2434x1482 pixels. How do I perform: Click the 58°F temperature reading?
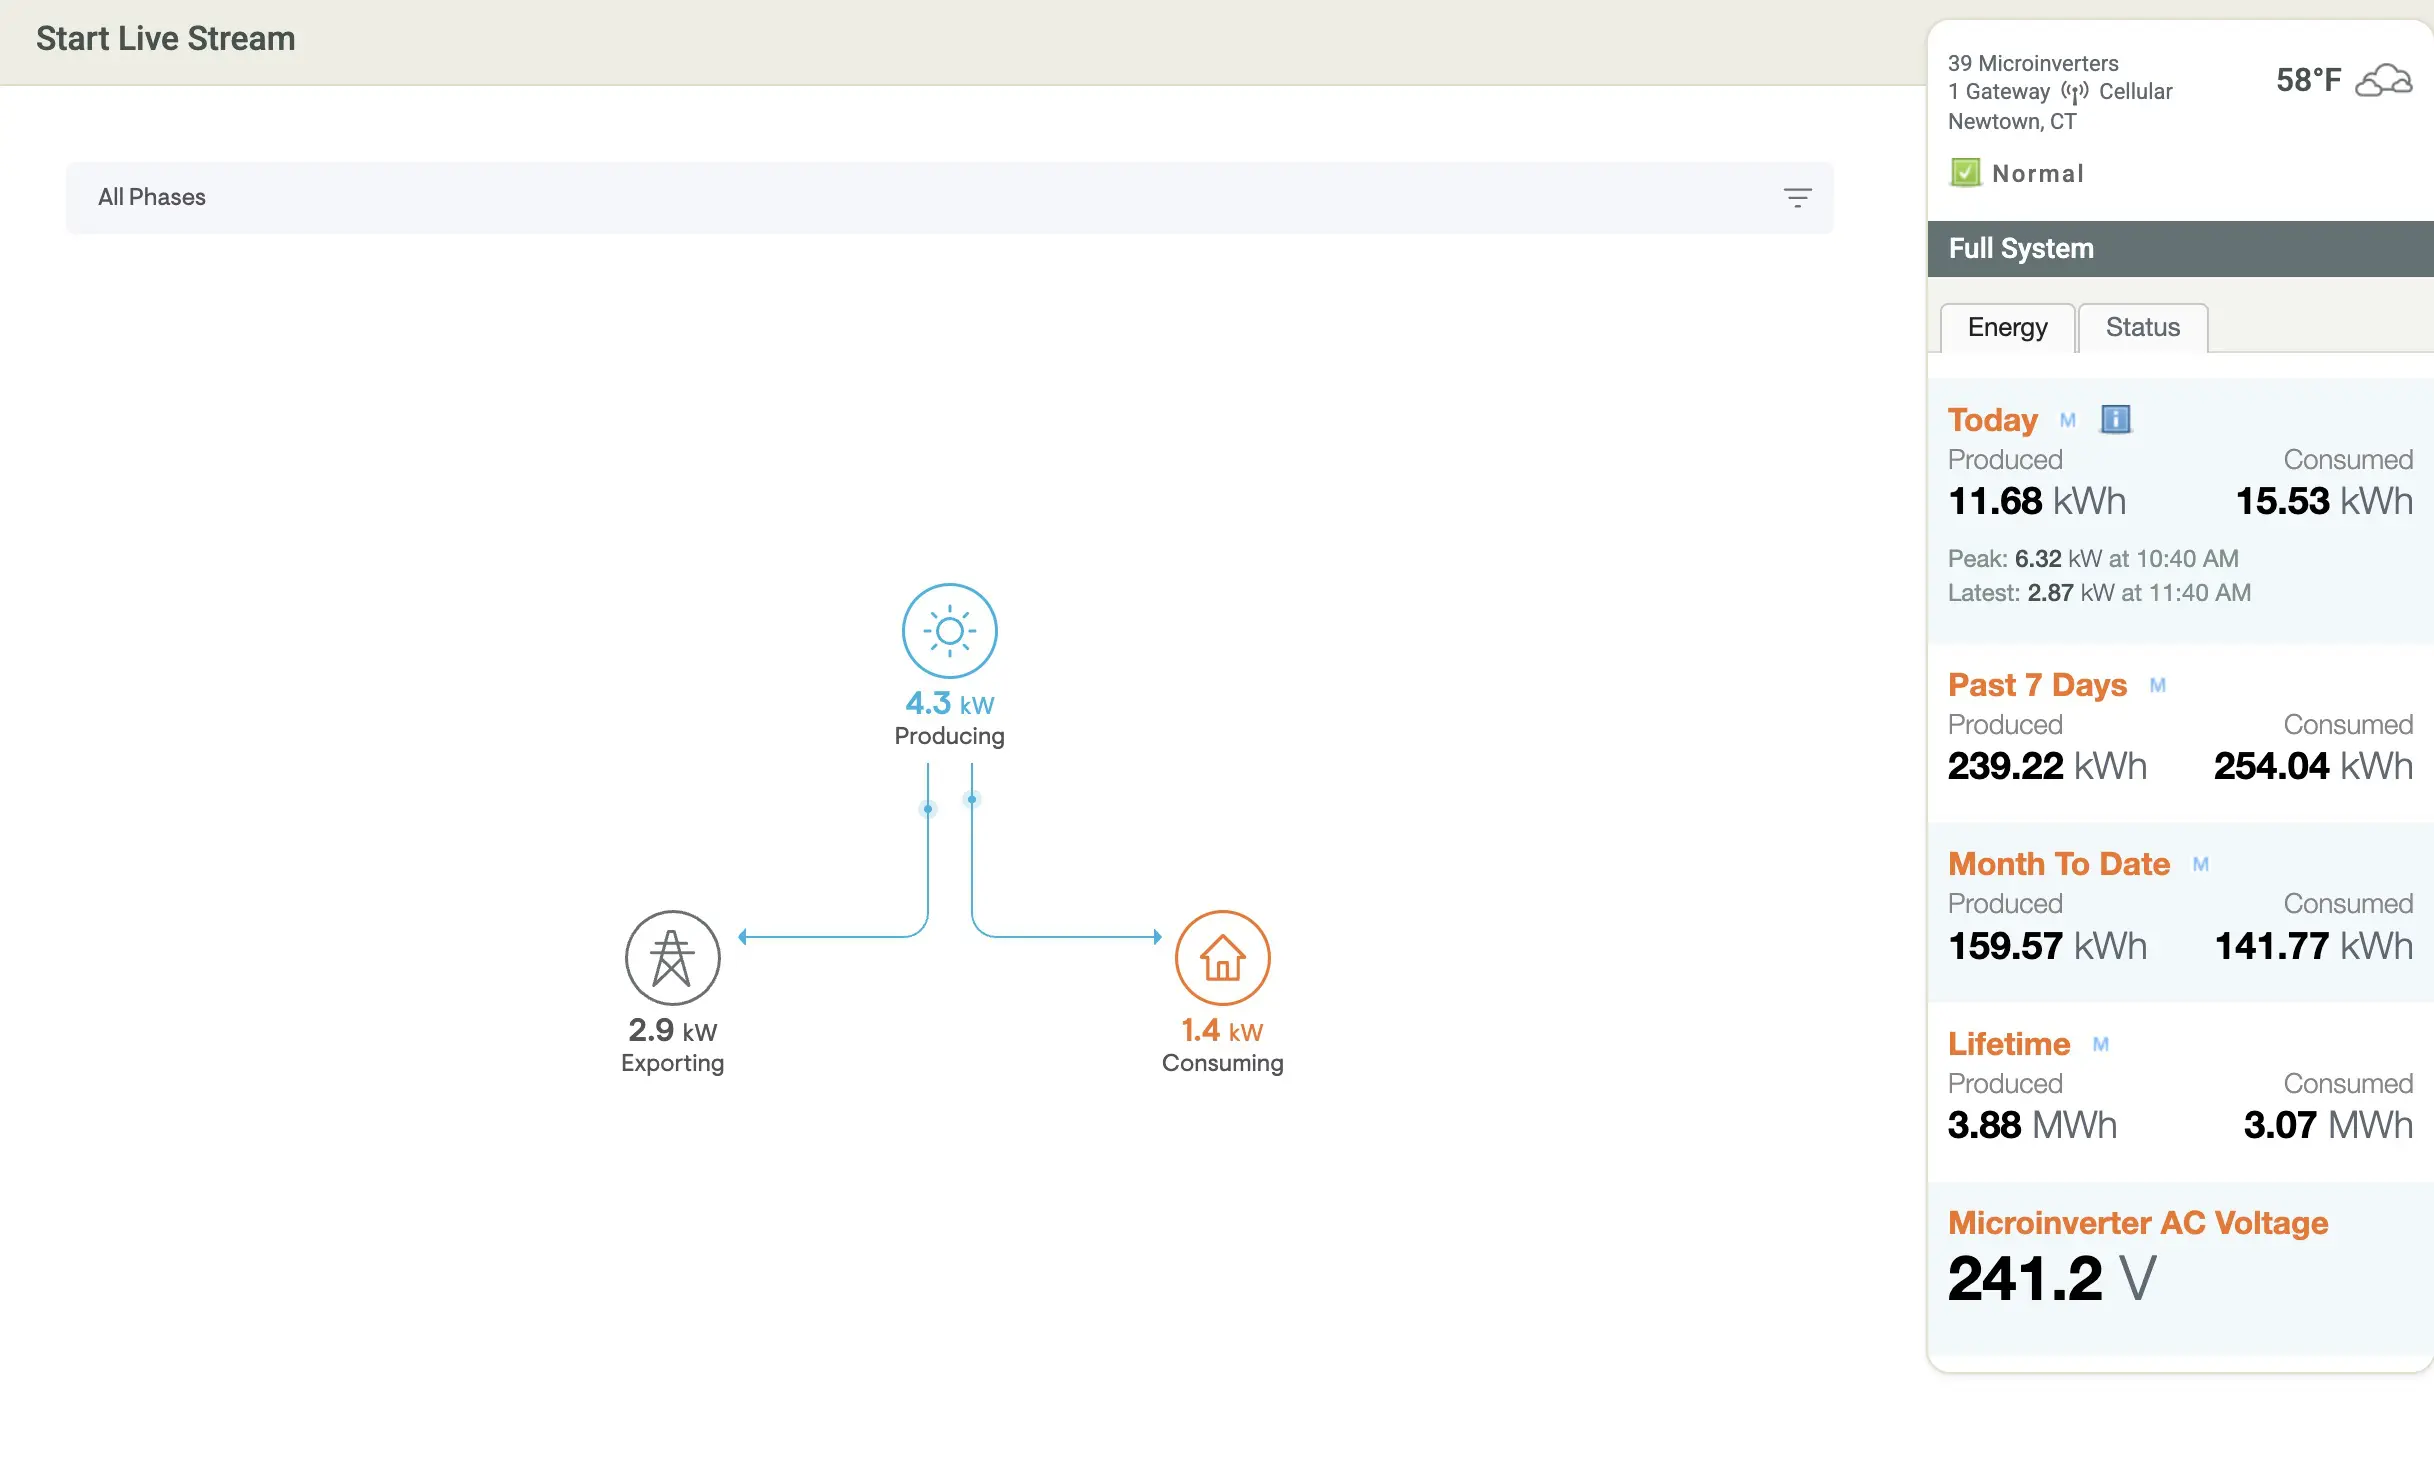pos(2308,80)
